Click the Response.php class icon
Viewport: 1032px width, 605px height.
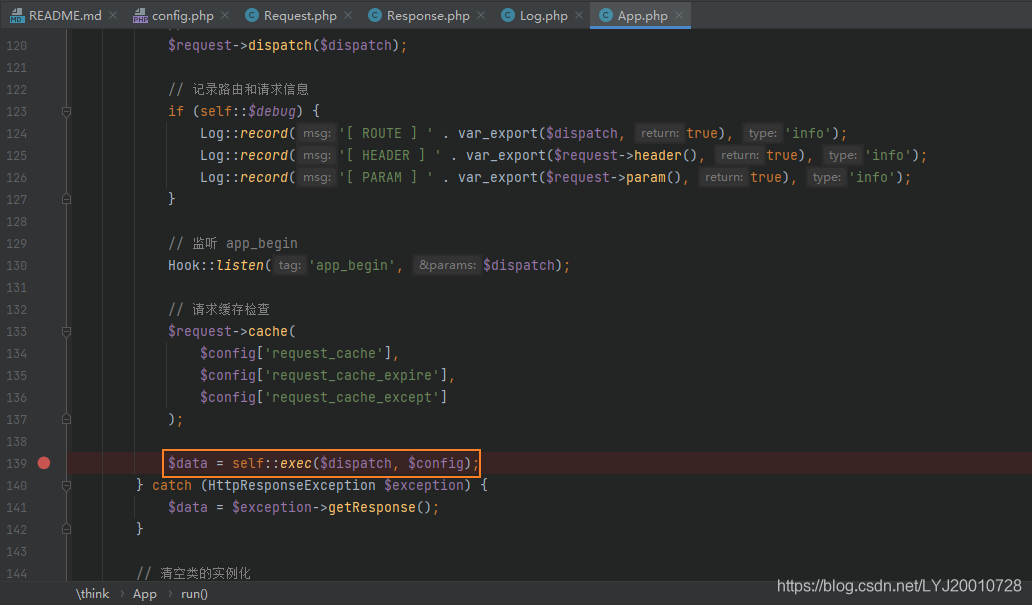point(374,15)
